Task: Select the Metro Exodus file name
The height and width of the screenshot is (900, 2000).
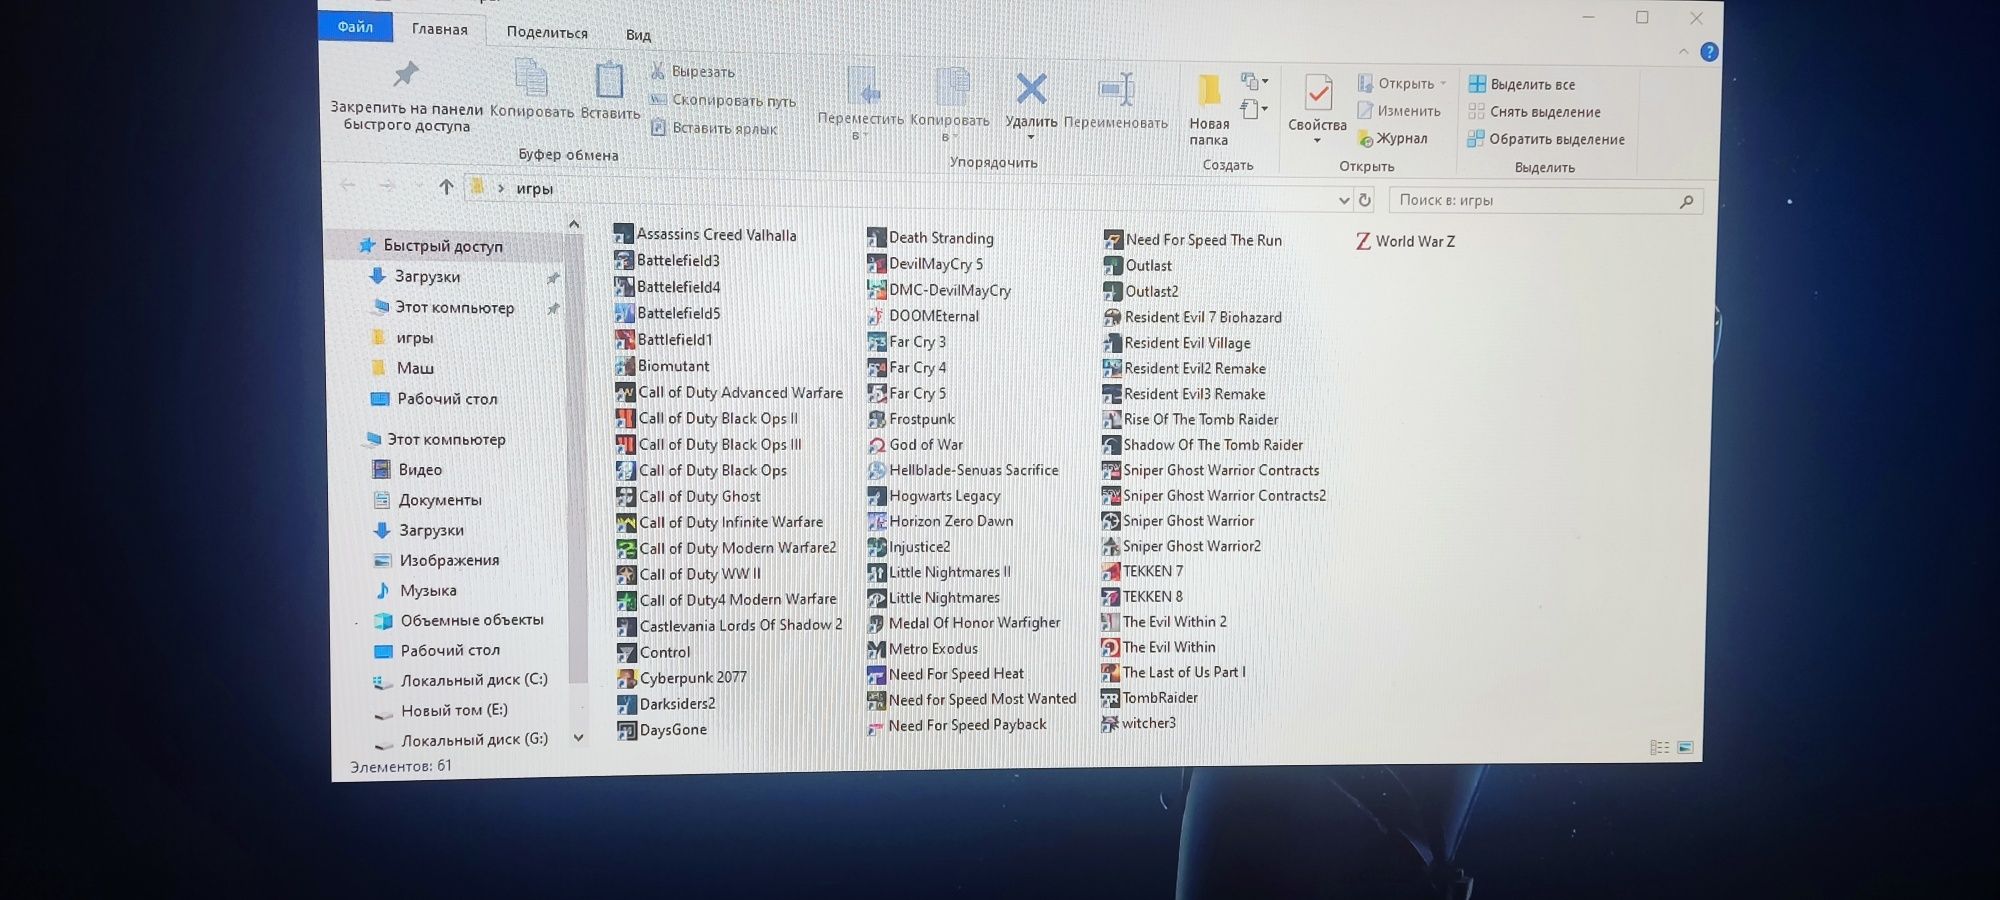Action: pos(934,649)
